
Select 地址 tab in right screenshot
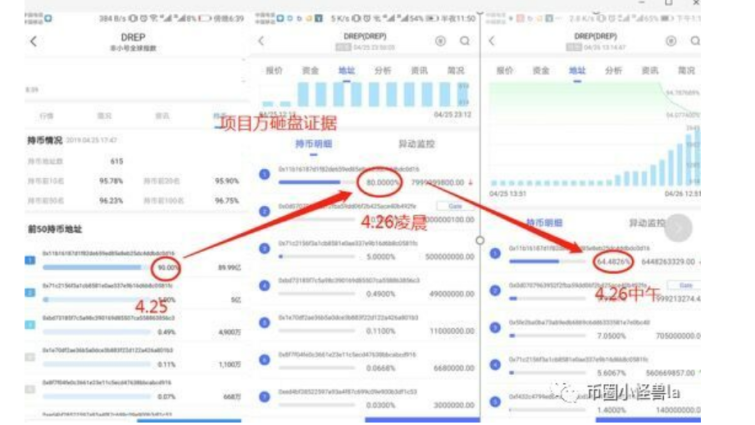pyautogui.click(x=577, y=71)
